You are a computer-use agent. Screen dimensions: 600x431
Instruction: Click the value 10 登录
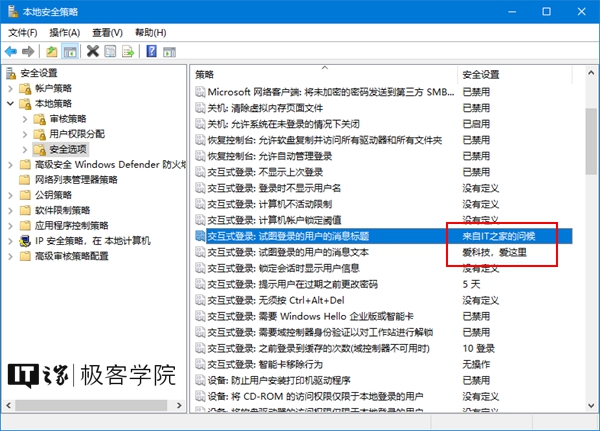click(x=478, y=348)
